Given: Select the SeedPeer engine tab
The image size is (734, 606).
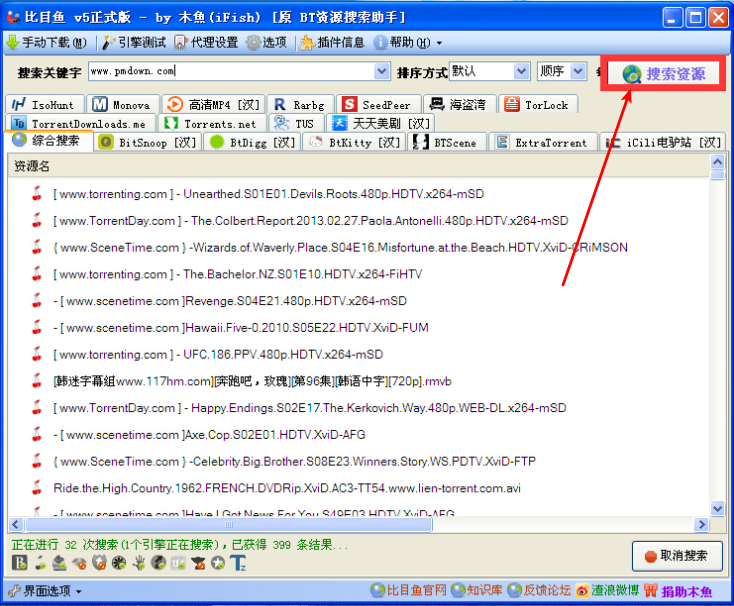Looking at the screenshot, I should pos(378,104).
